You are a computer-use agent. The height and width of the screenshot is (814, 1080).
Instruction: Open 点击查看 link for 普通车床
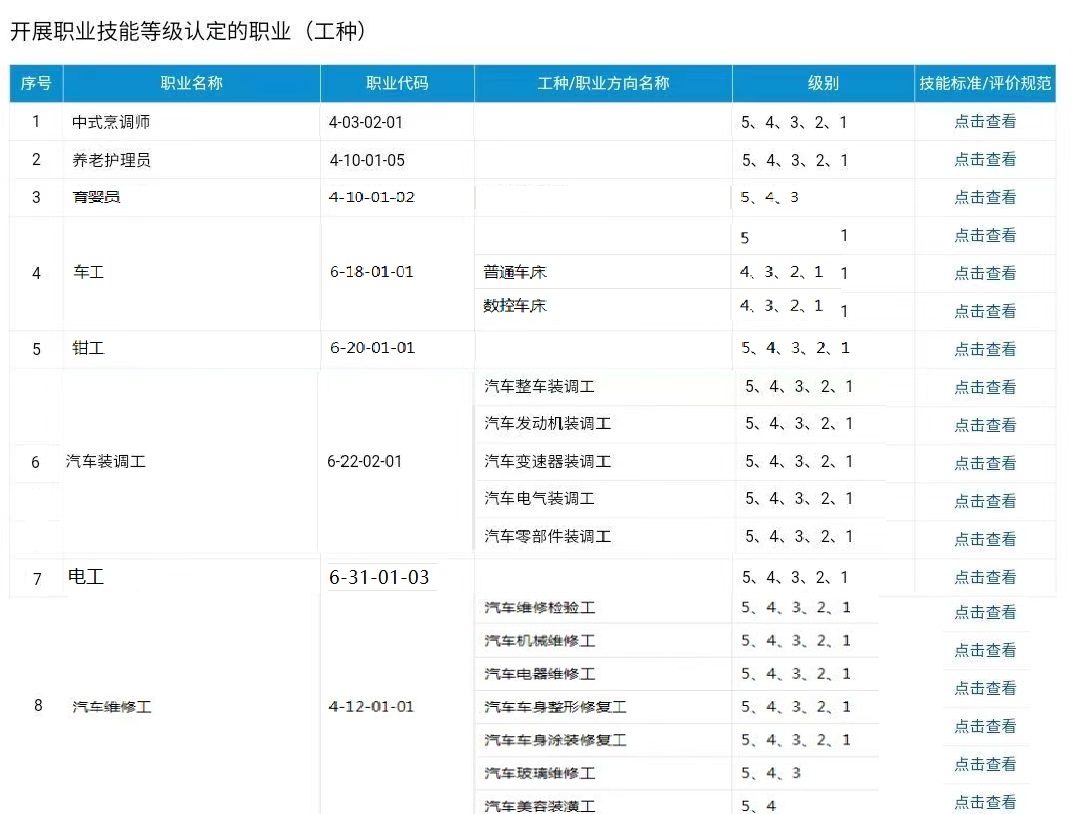986,273
